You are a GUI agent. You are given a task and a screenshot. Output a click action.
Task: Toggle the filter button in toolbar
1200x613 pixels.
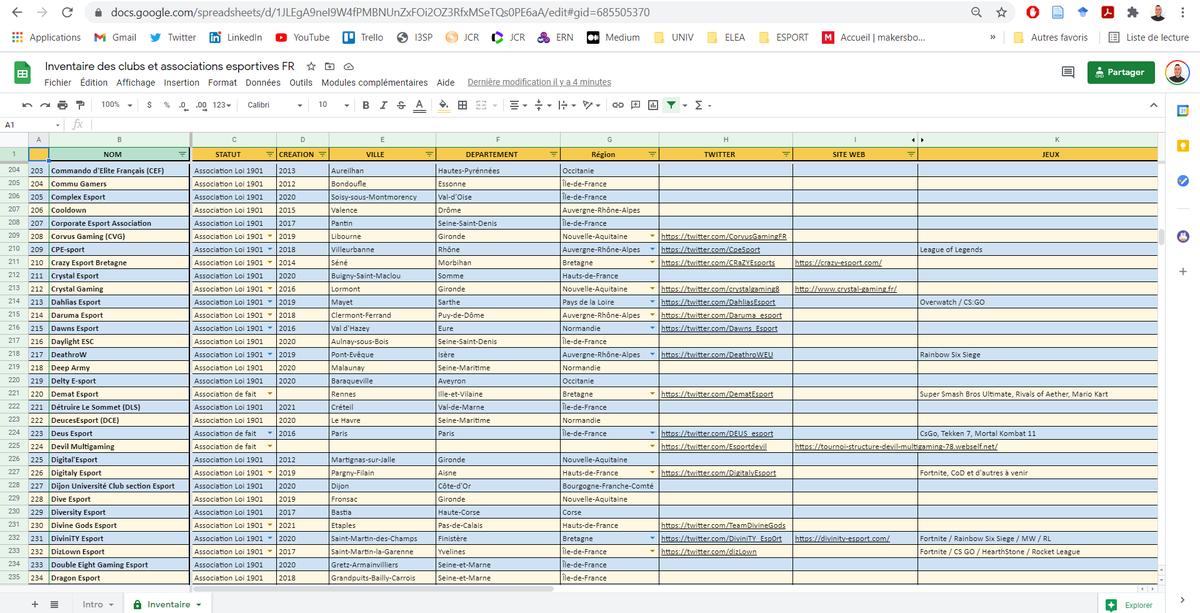(x=671, y=105)
